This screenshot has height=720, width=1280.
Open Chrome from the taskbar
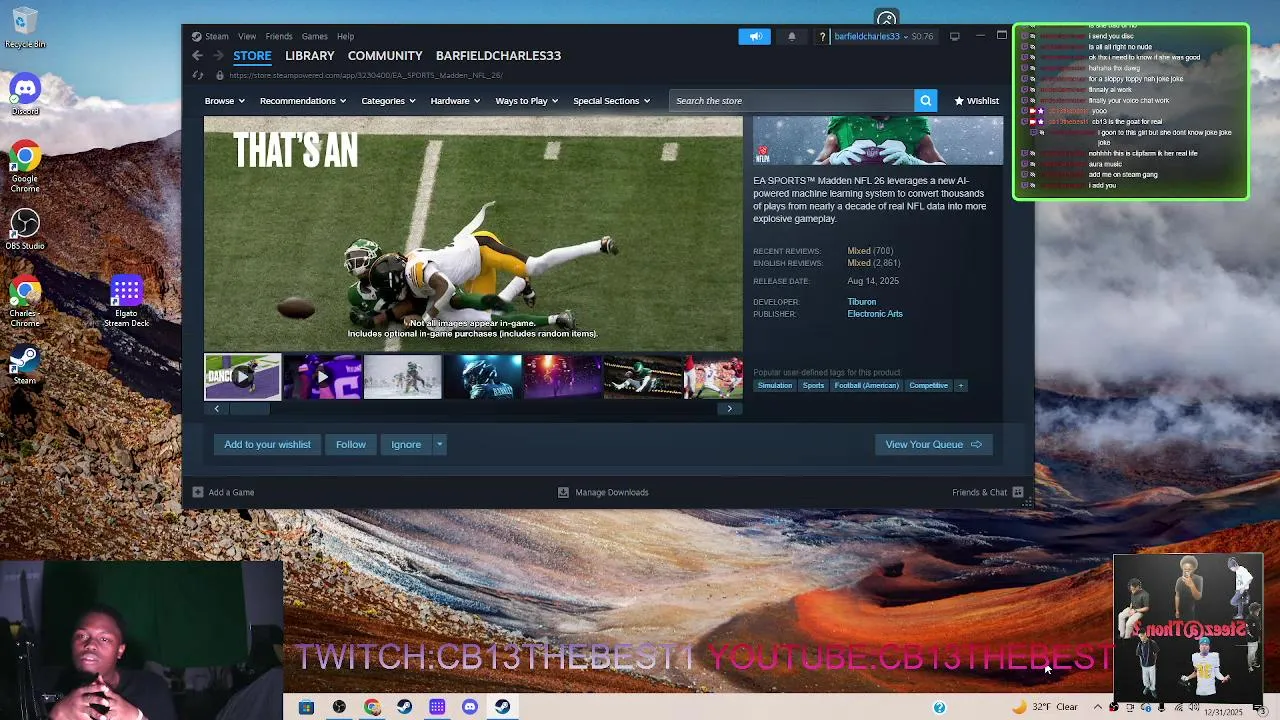(x=372, y=707)
